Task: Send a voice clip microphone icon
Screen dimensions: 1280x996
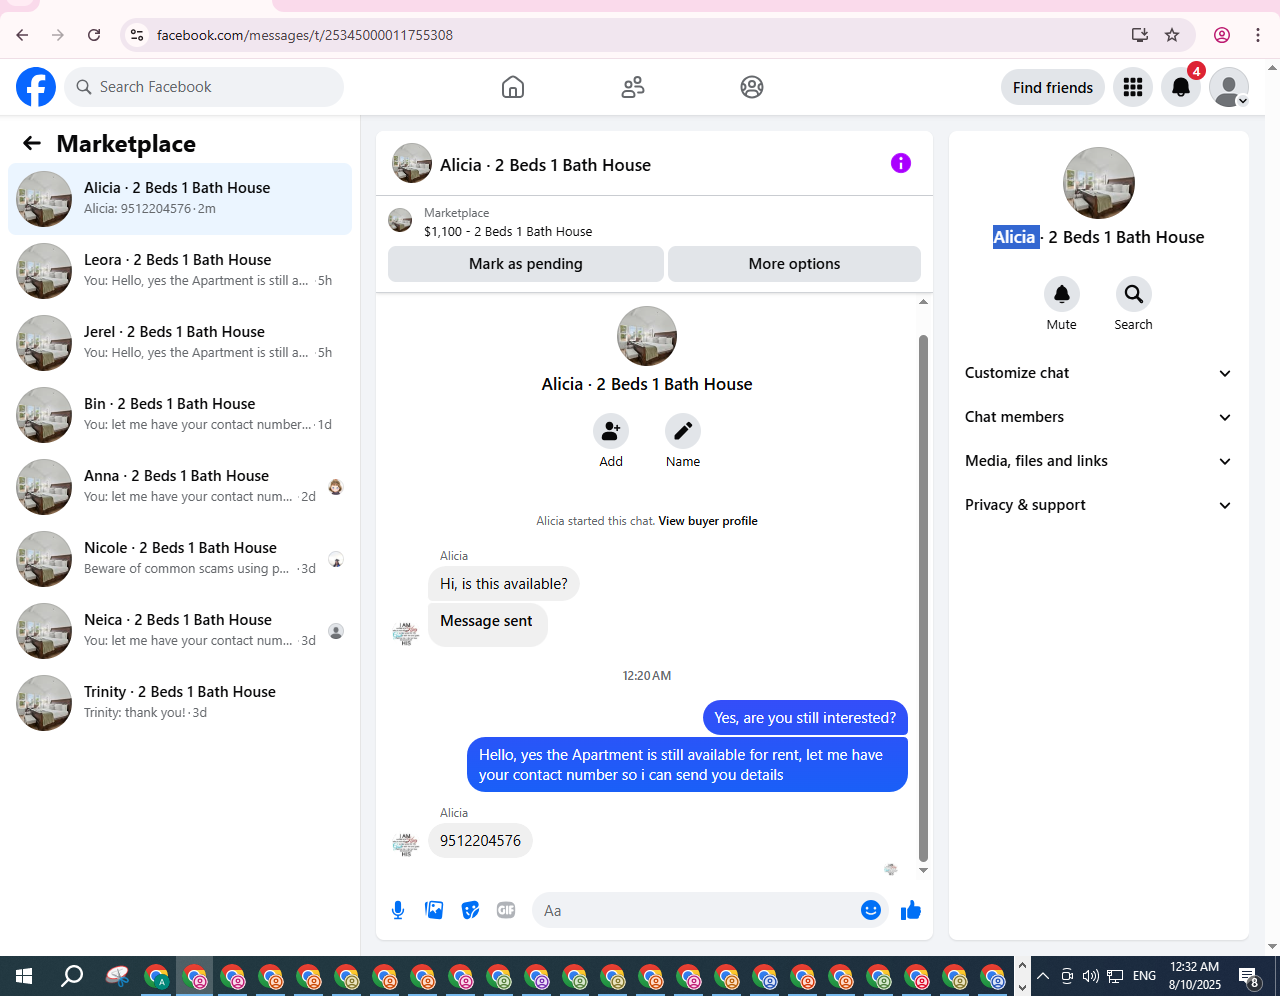Action: pos(398,910)
